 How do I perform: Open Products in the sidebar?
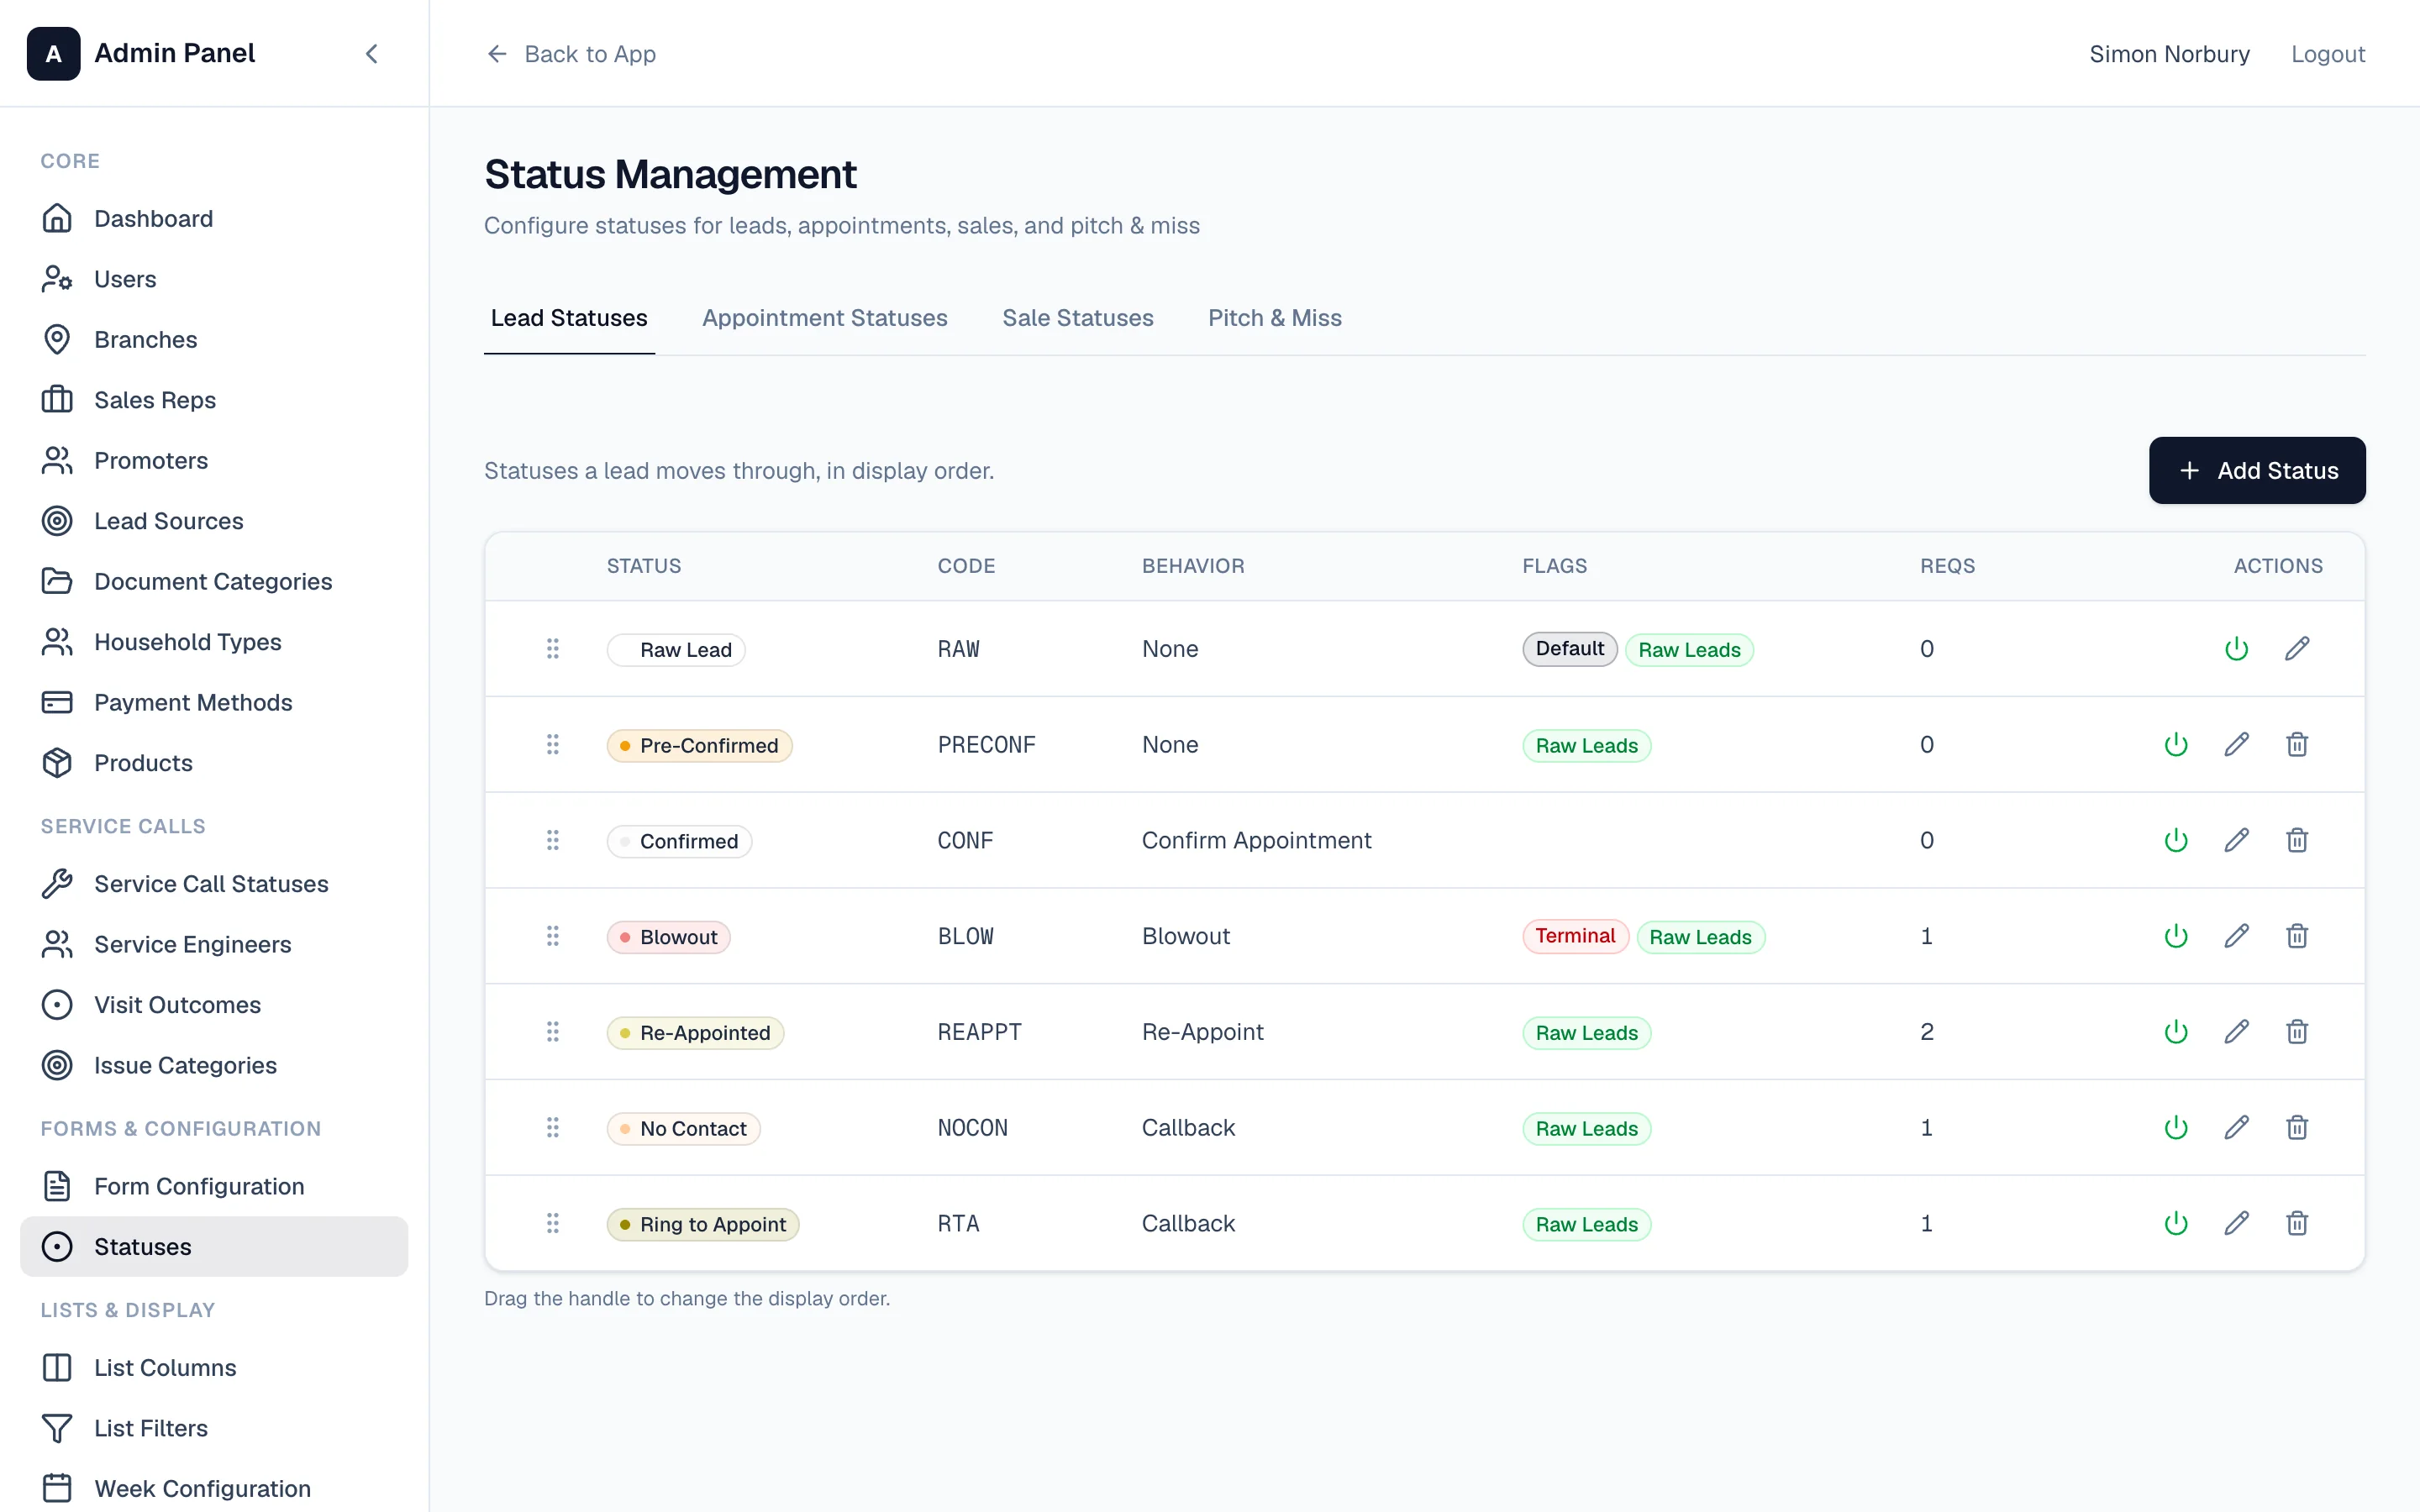(214, 763)
